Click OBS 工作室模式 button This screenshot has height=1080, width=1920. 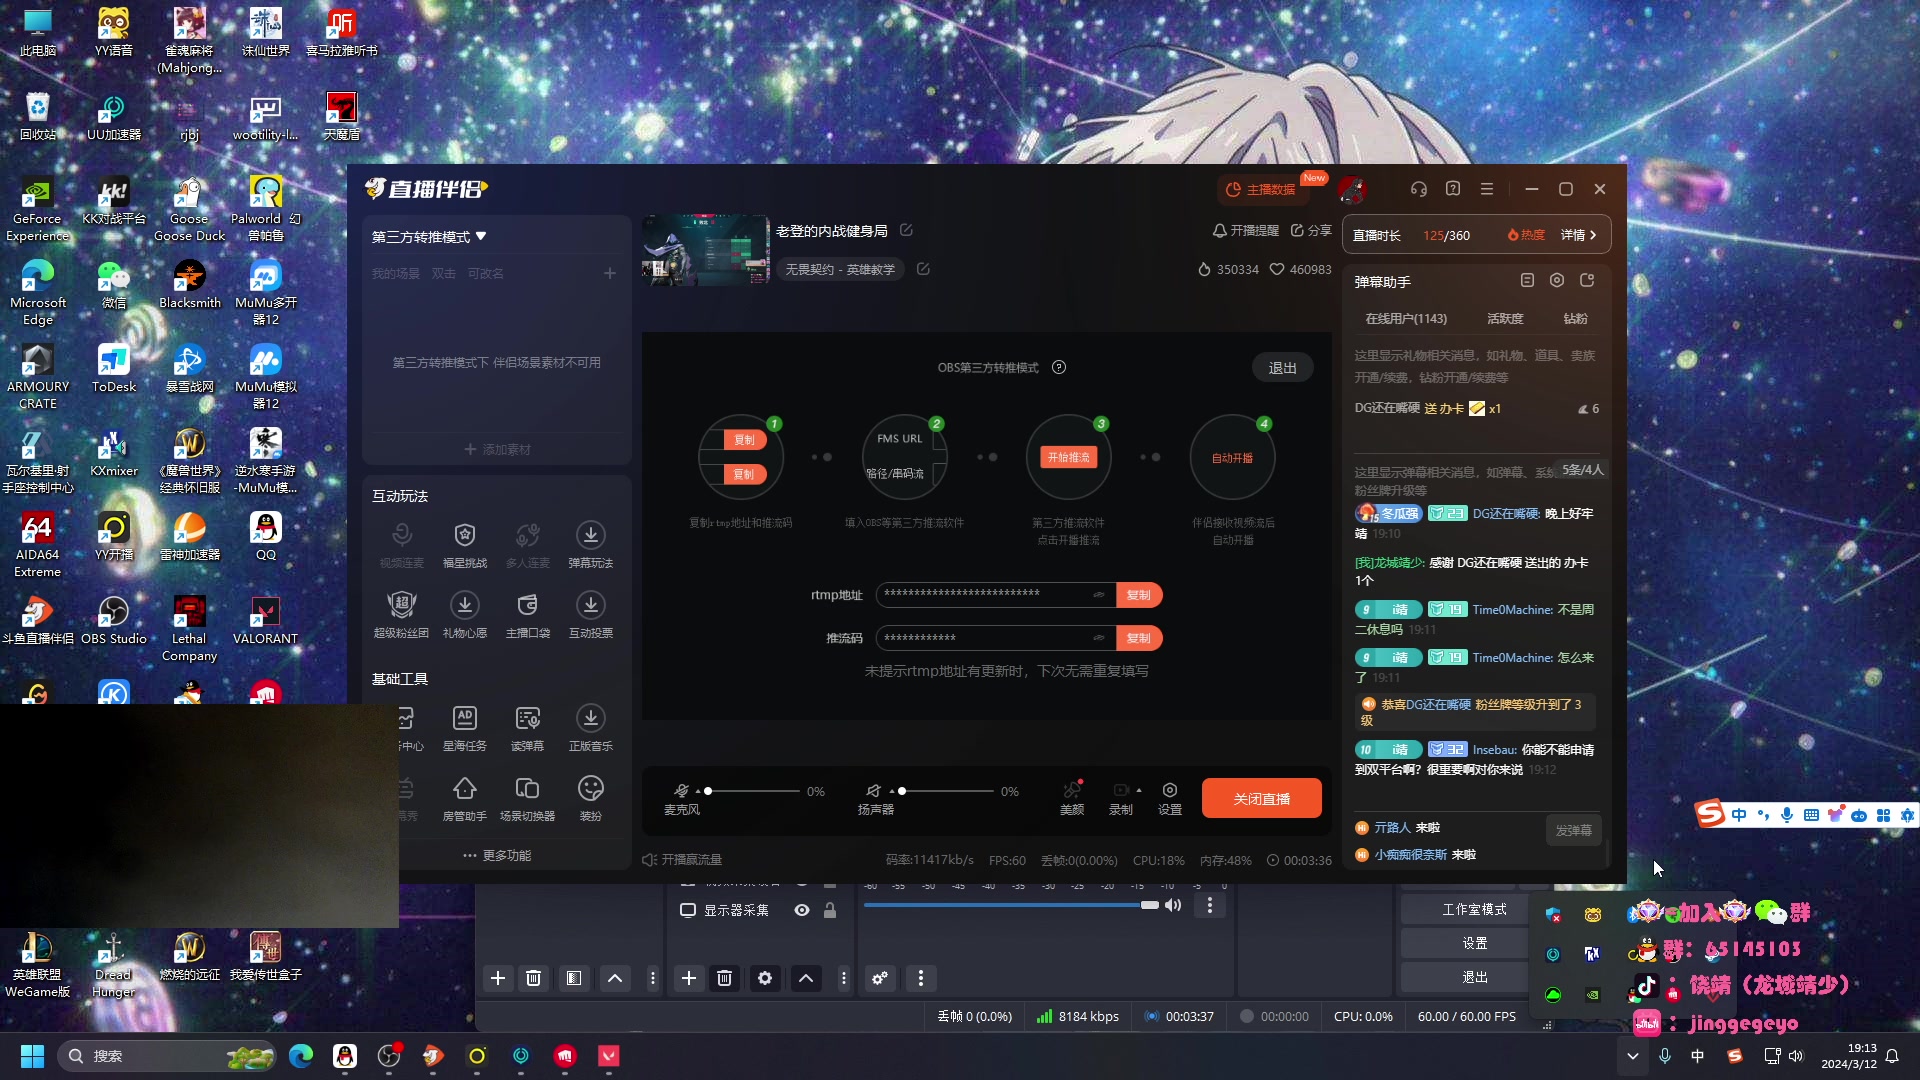pos(1474,909)
